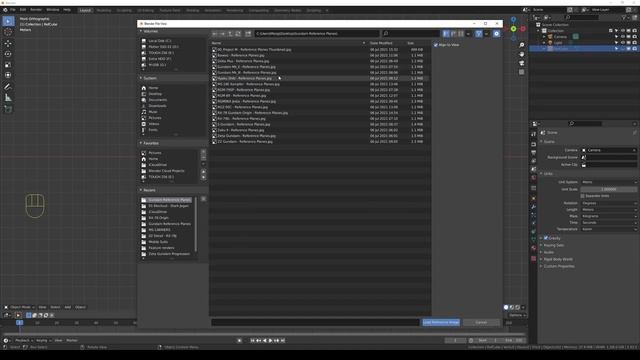This screenshot has width=640, height=360.
Task: Switch file browser to thumbnail display
Action: (461, 33)
